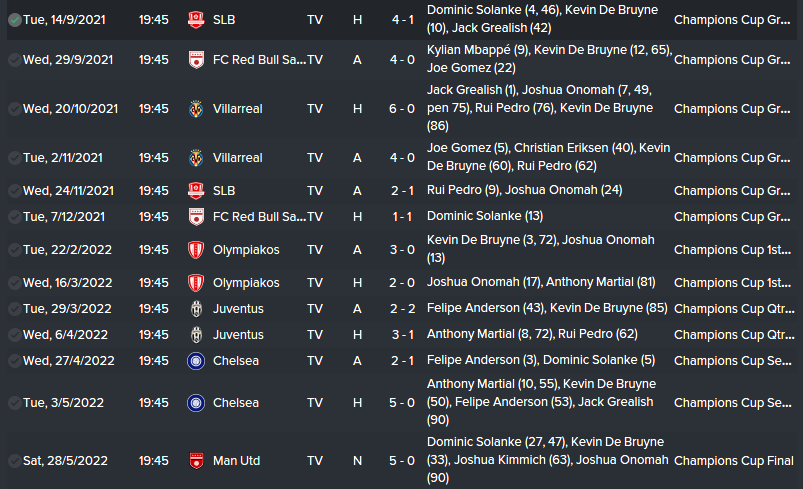Image resolution: width=803 pixels, height=489 pixels.
Task: Click Chelsea badge on the 27/4/2022 fixture
Action: (x=196, y=361)
